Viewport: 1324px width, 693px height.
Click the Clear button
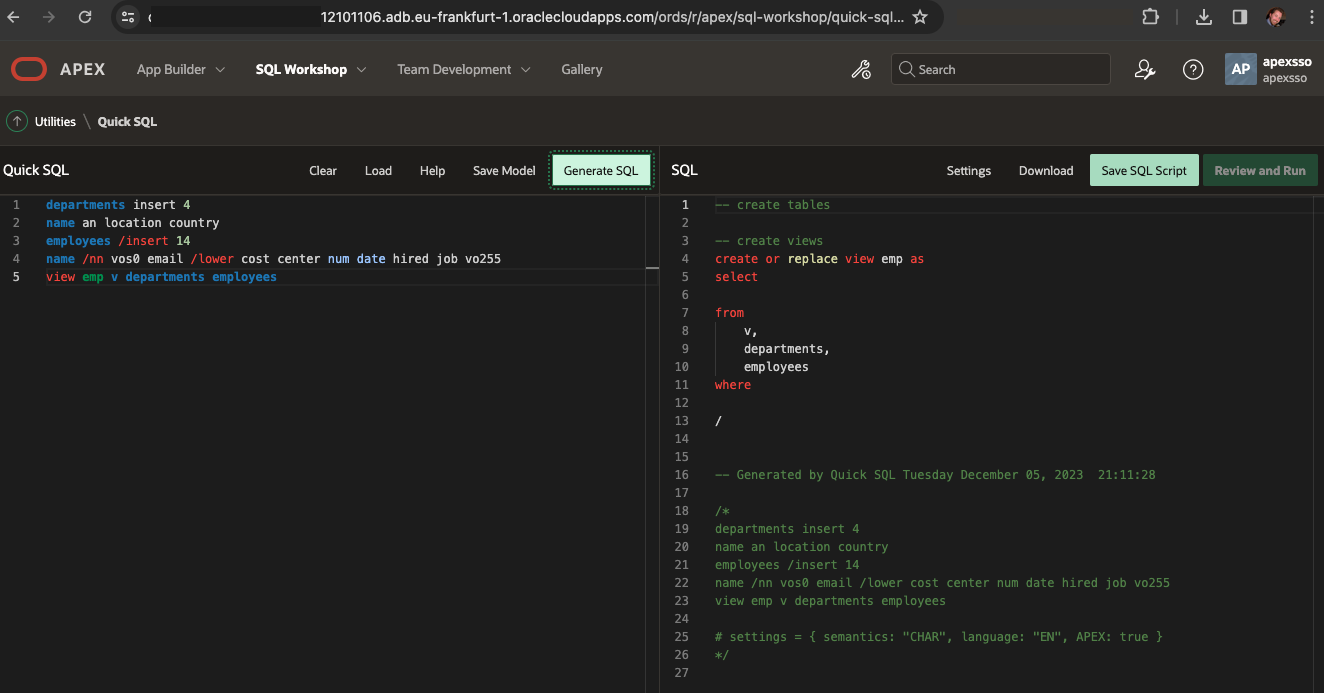click(323, 170)
